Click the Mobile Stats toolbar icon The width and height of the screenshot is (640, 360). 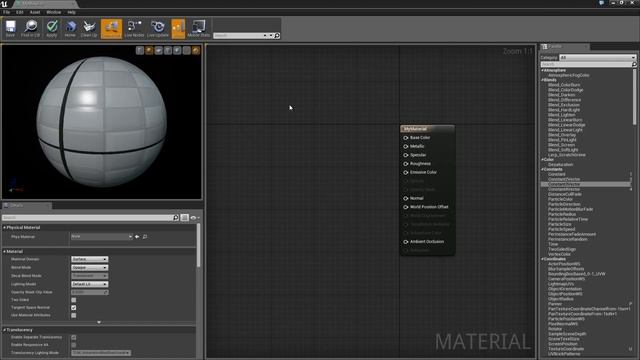coord(199,29)
